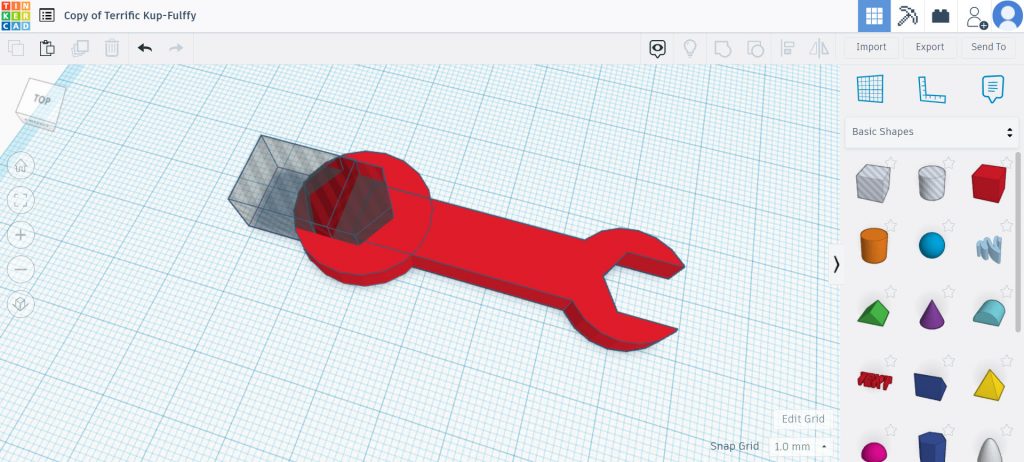The width and height of the screenshot is (1024, 462).
Task: Toggle perspective/orthographic view cube icon
Action: tap(21, 304)
